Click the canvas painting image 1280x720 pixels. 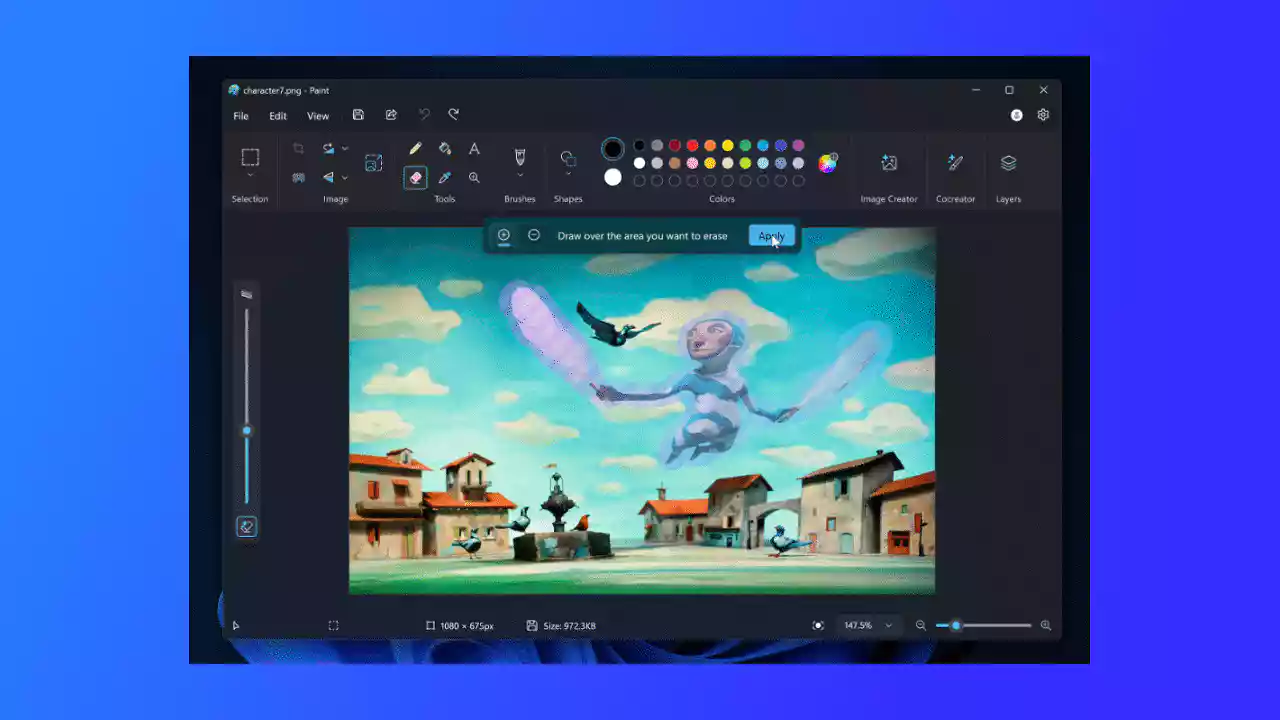[642, 410]
